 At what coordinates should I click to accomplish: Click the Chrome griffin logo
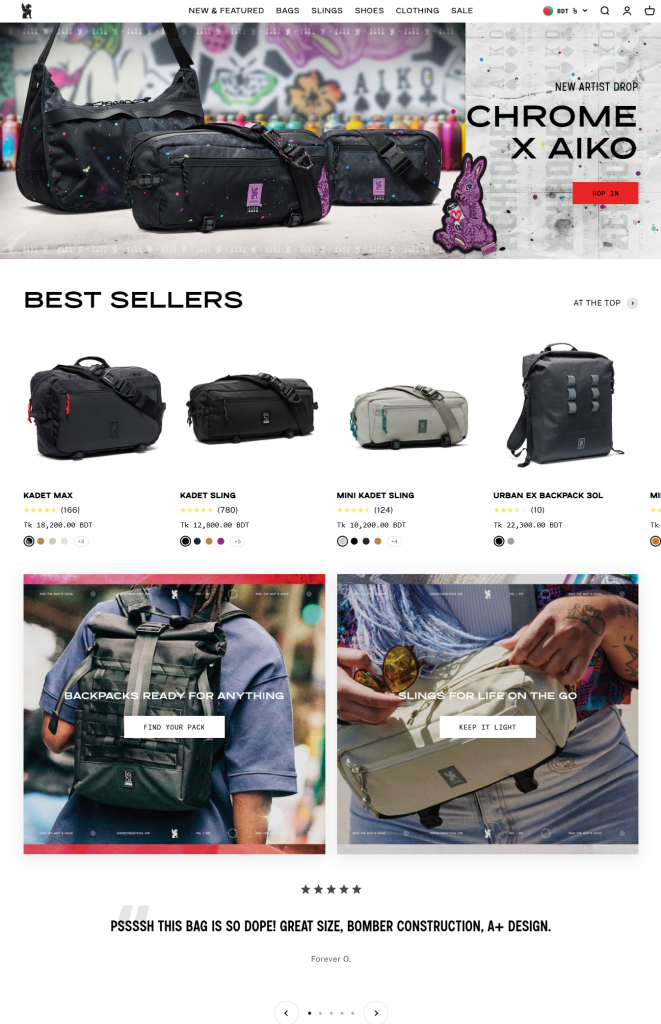click(x=27, y=10)
